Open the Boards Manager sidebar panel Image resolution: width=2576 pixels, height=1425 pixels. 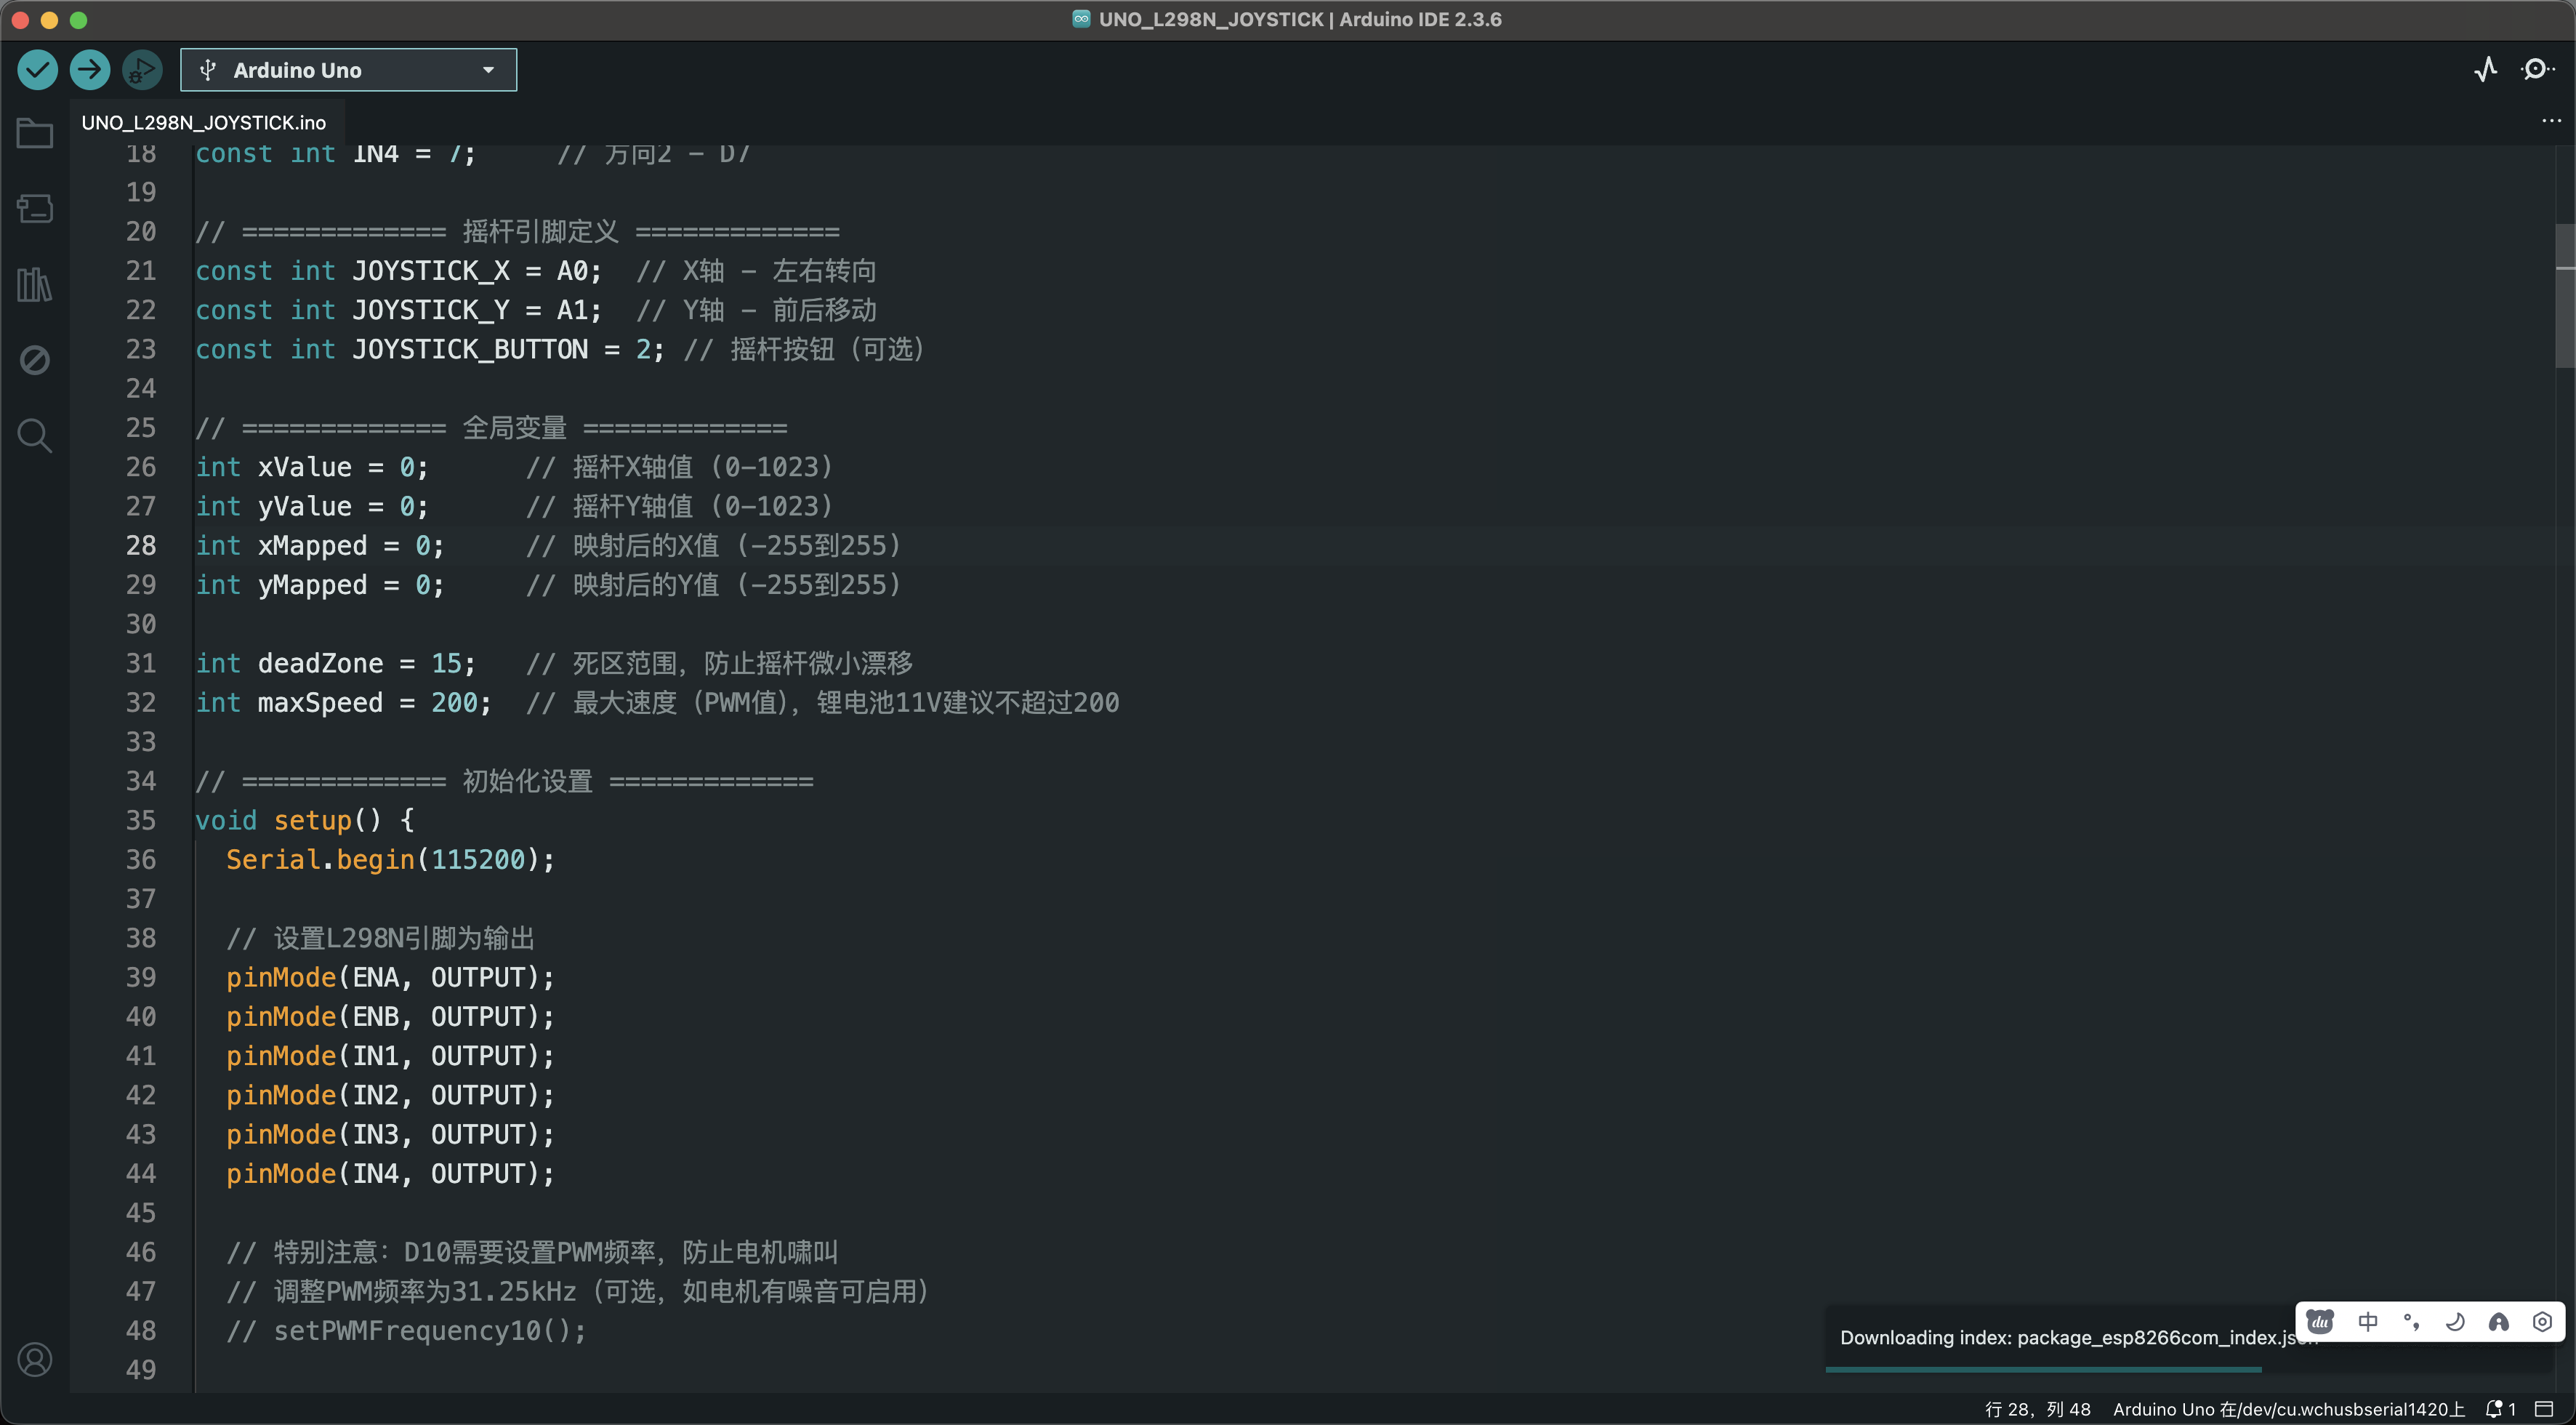(35, 208)
